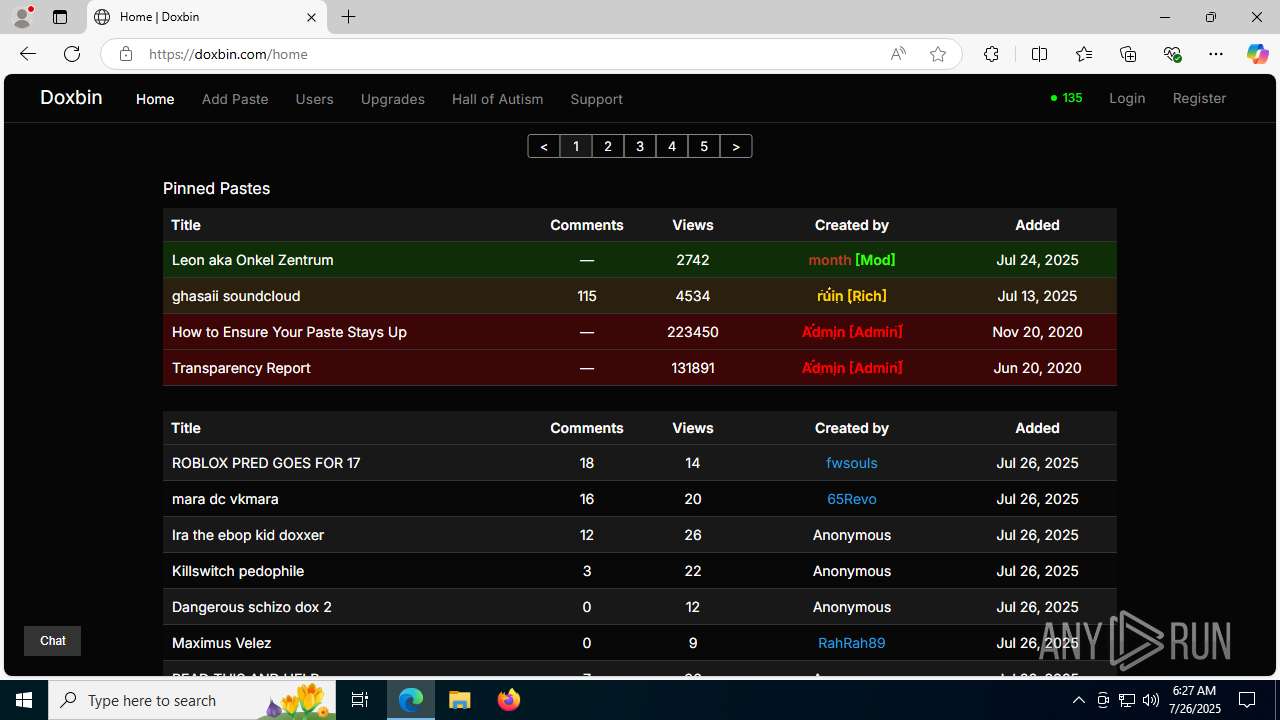Click the view count 131891
The height and width of the screenshot is (720, 1280).
[692, 368]
